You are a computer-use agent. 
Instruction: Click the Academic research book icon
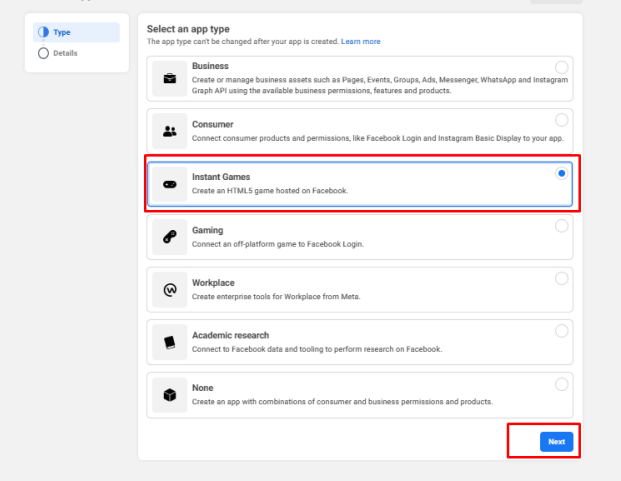click(170, 342)
